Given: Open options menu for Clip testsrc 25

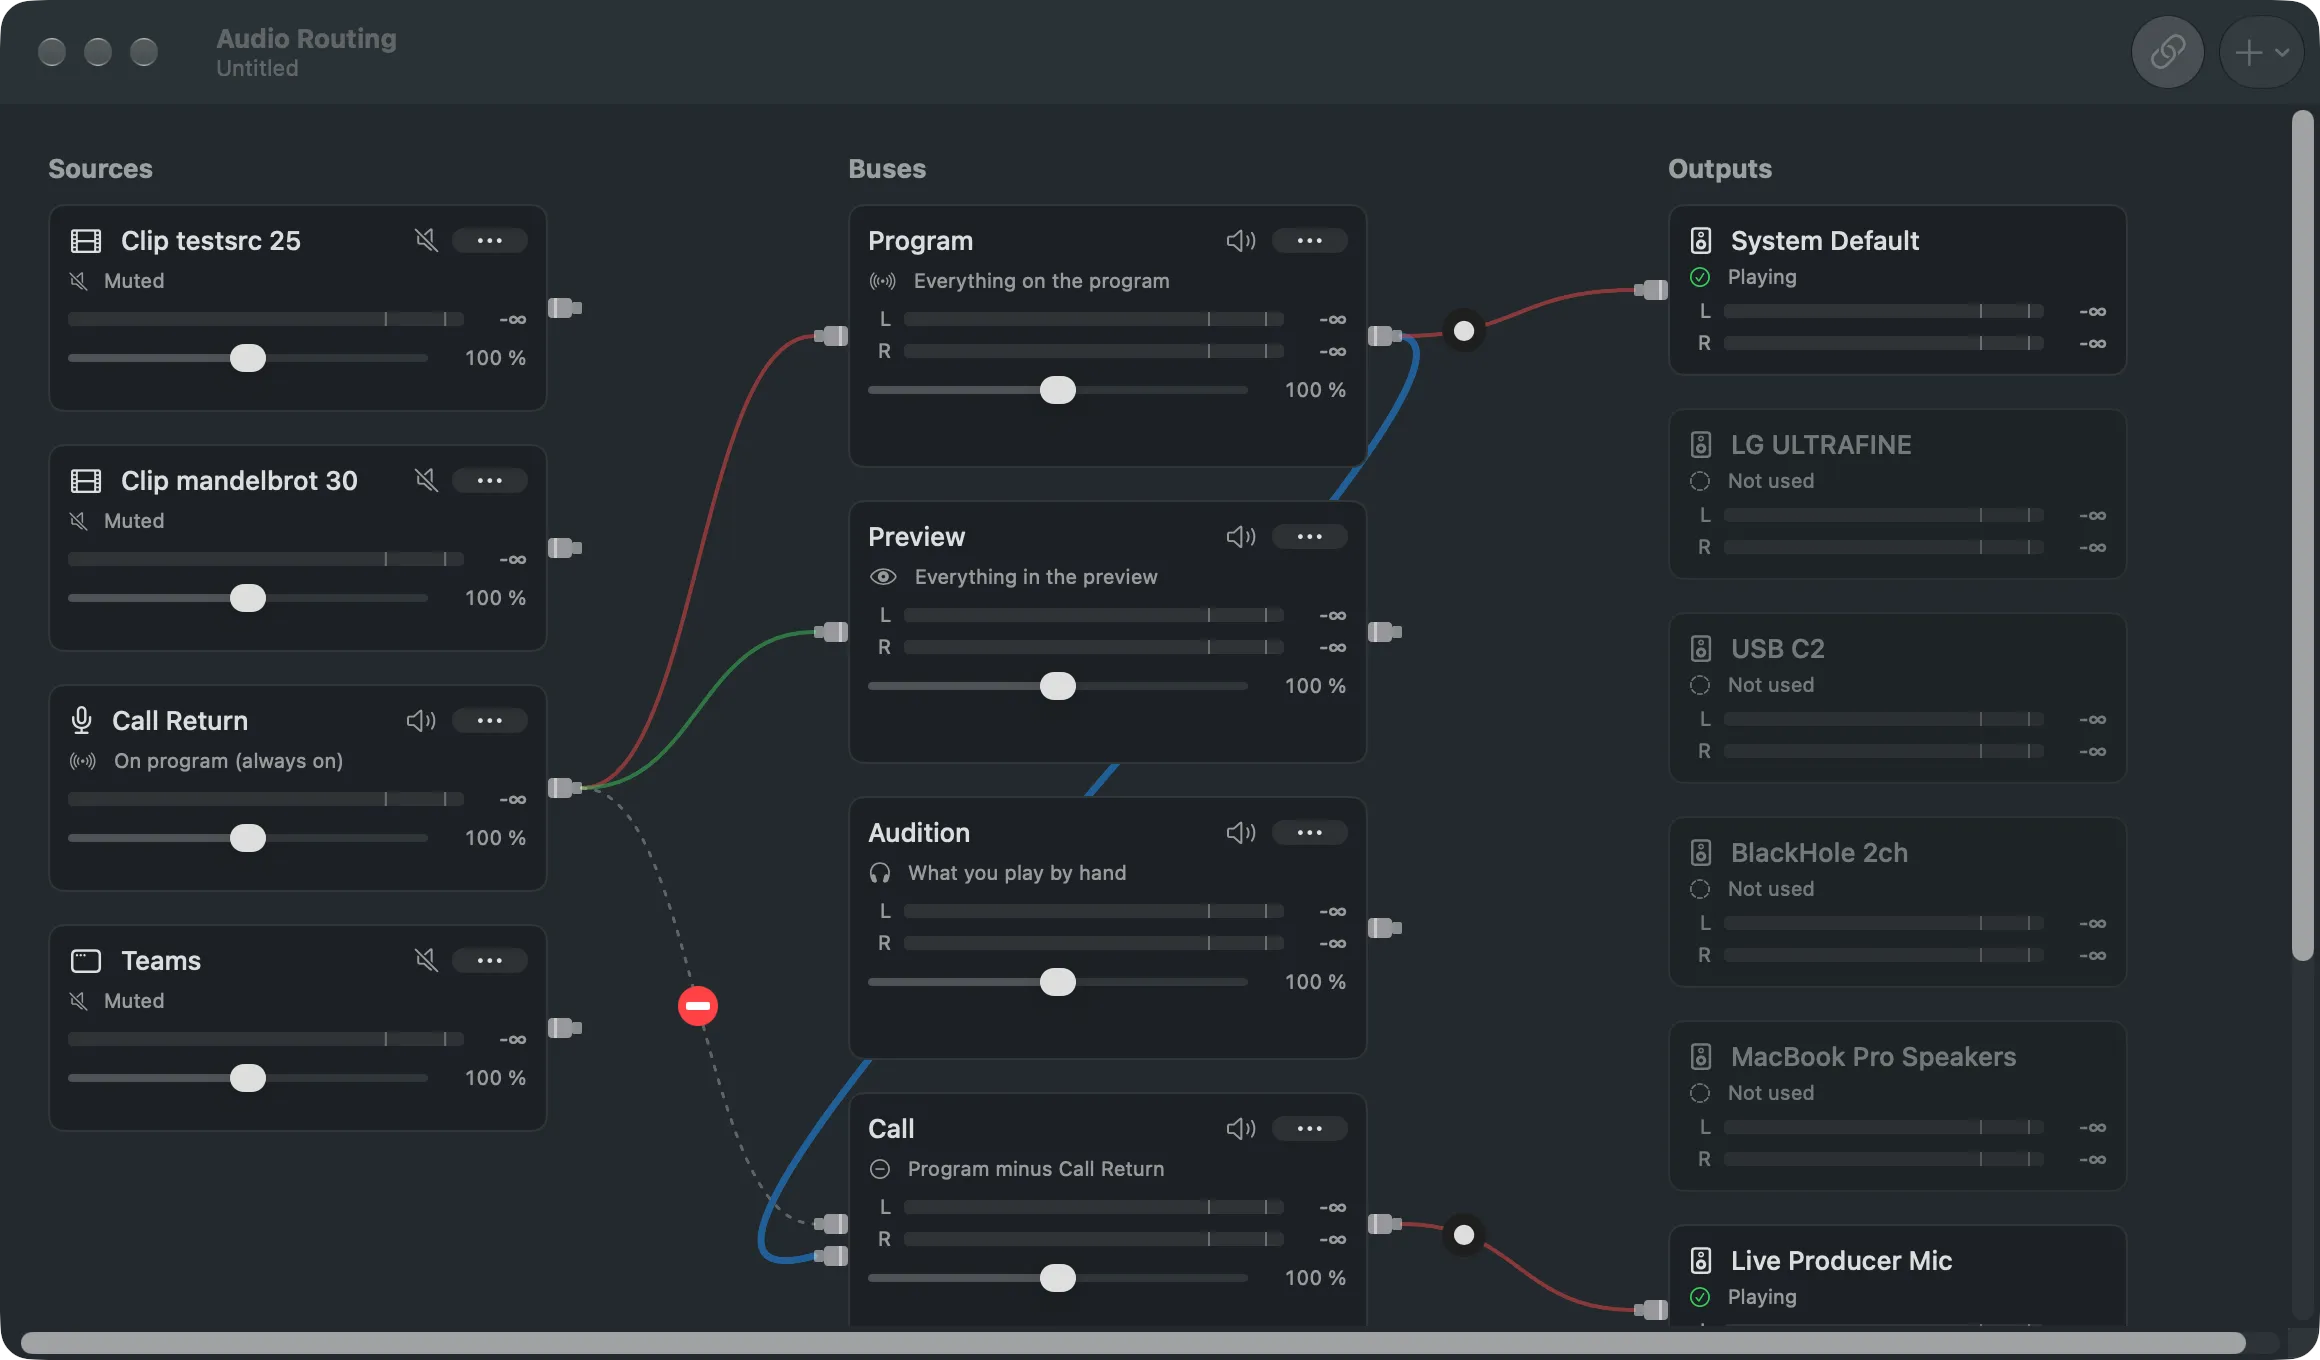Looking at the screenshot, I should pyautogui.click(x=490, y=240).
